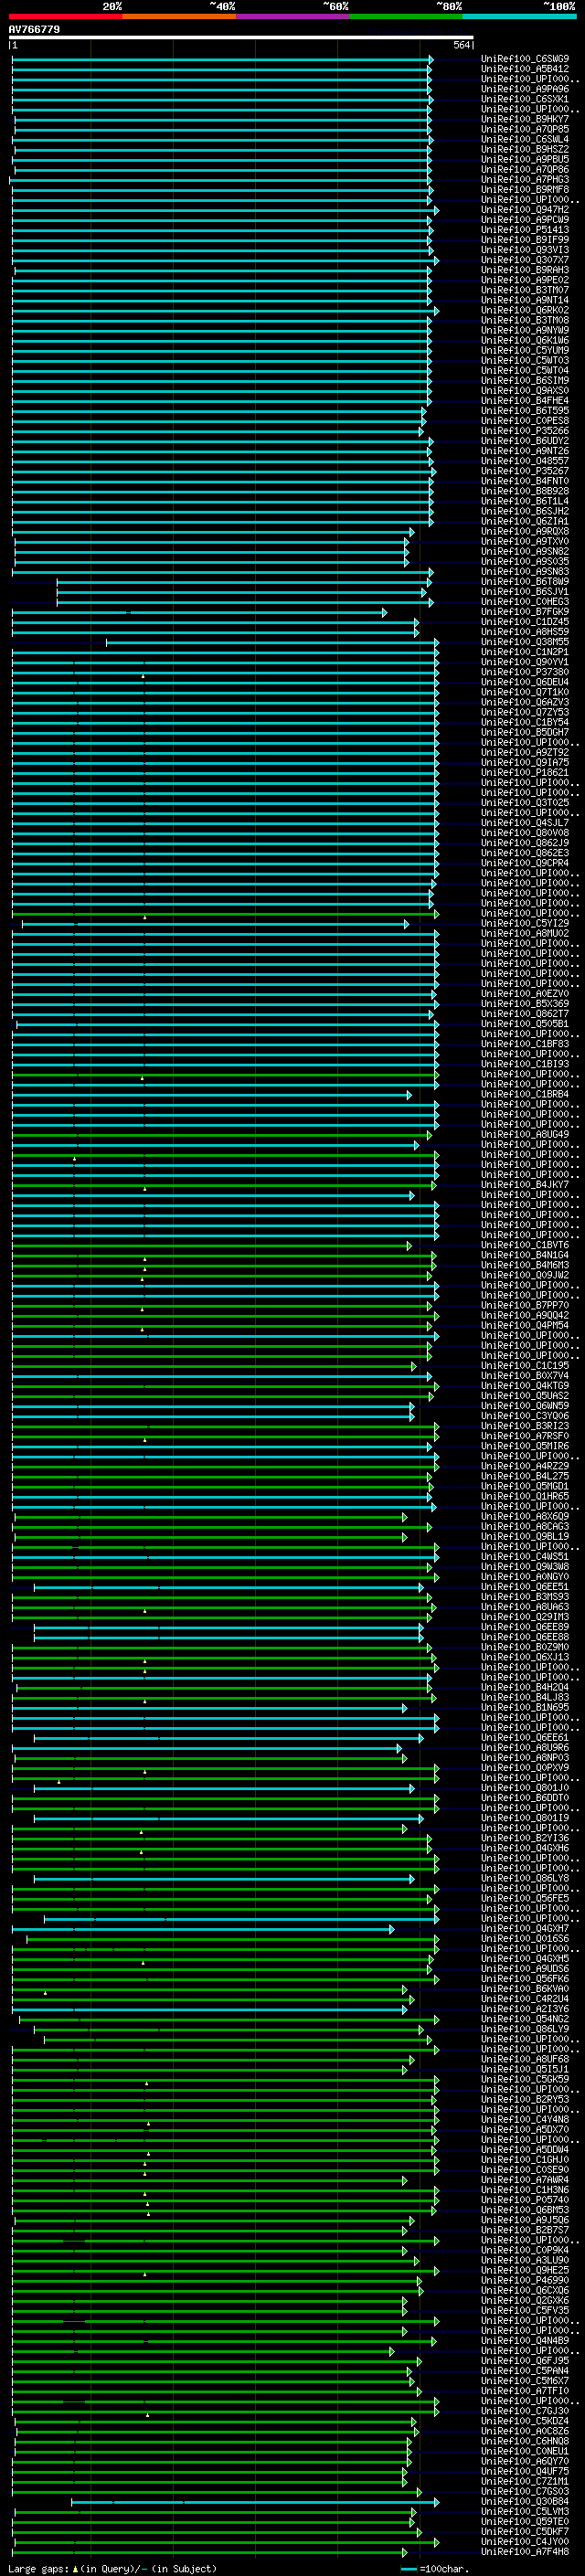View the UniRef100_Q4GXH7 entry
Viewport: 585px width, 2576px height.
tap(525, 1928)
